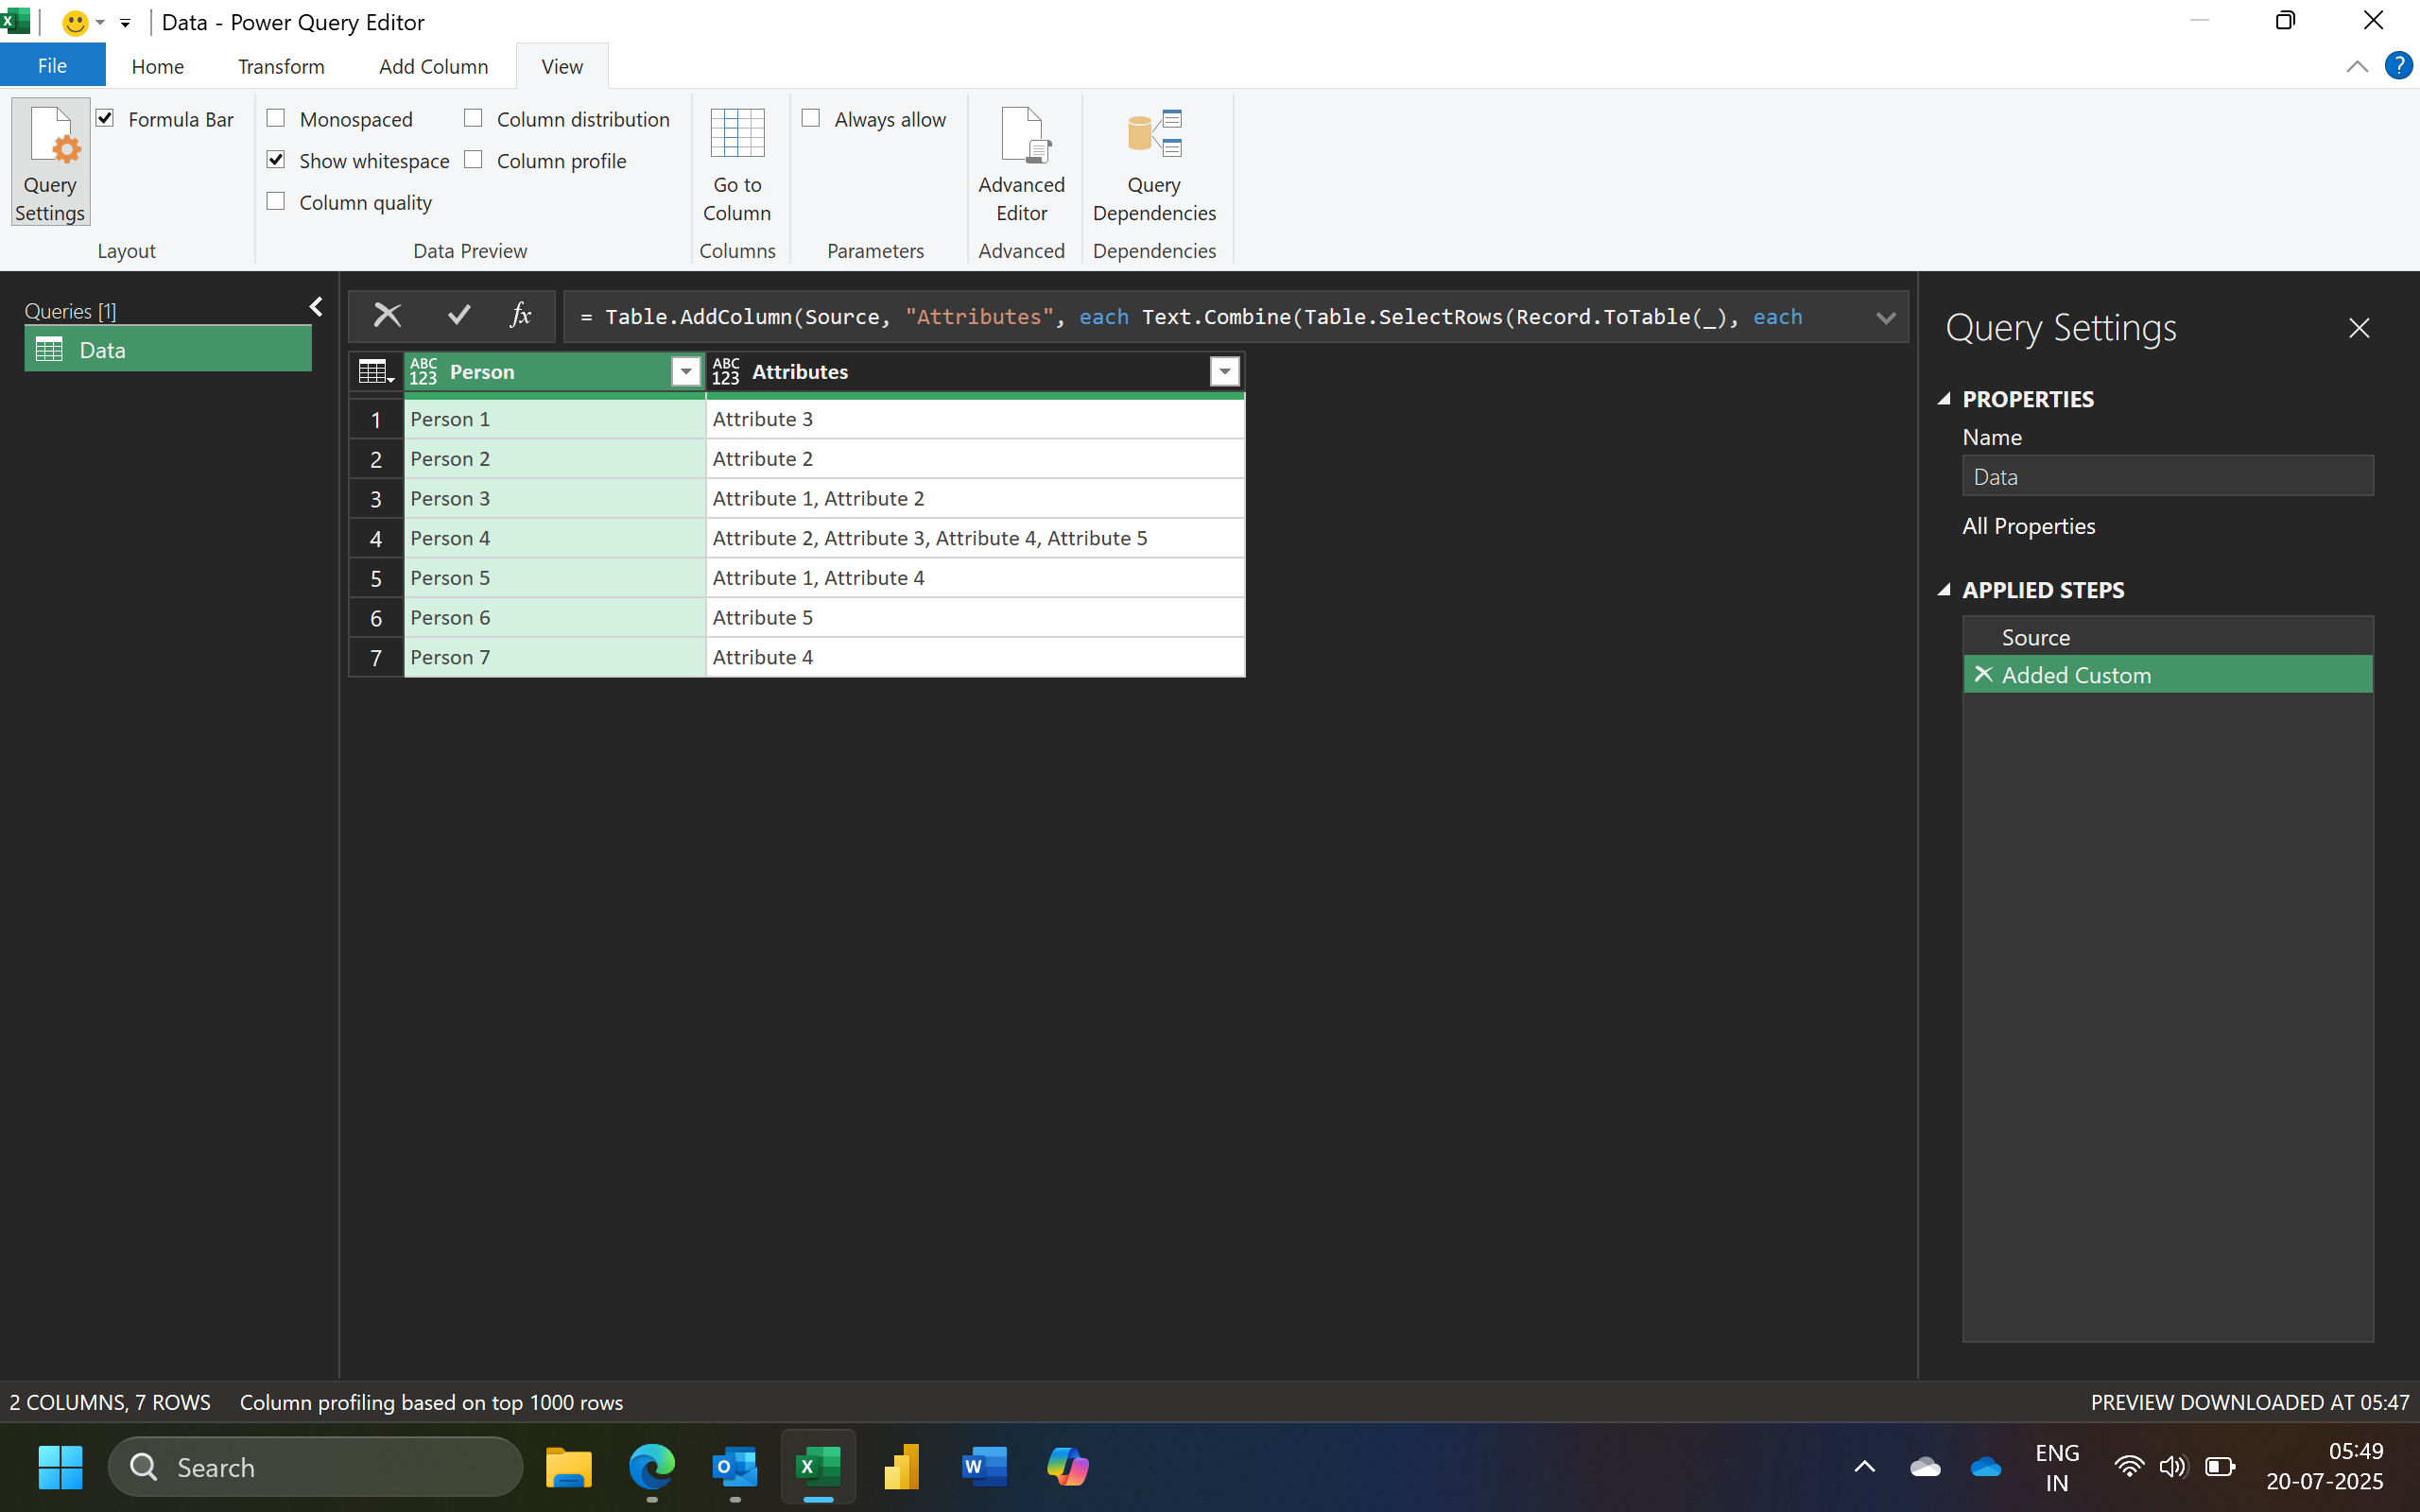Toggle the Query Settings pane button
The height and width of the screenshot is (1512, 2420).
(50, 162)
